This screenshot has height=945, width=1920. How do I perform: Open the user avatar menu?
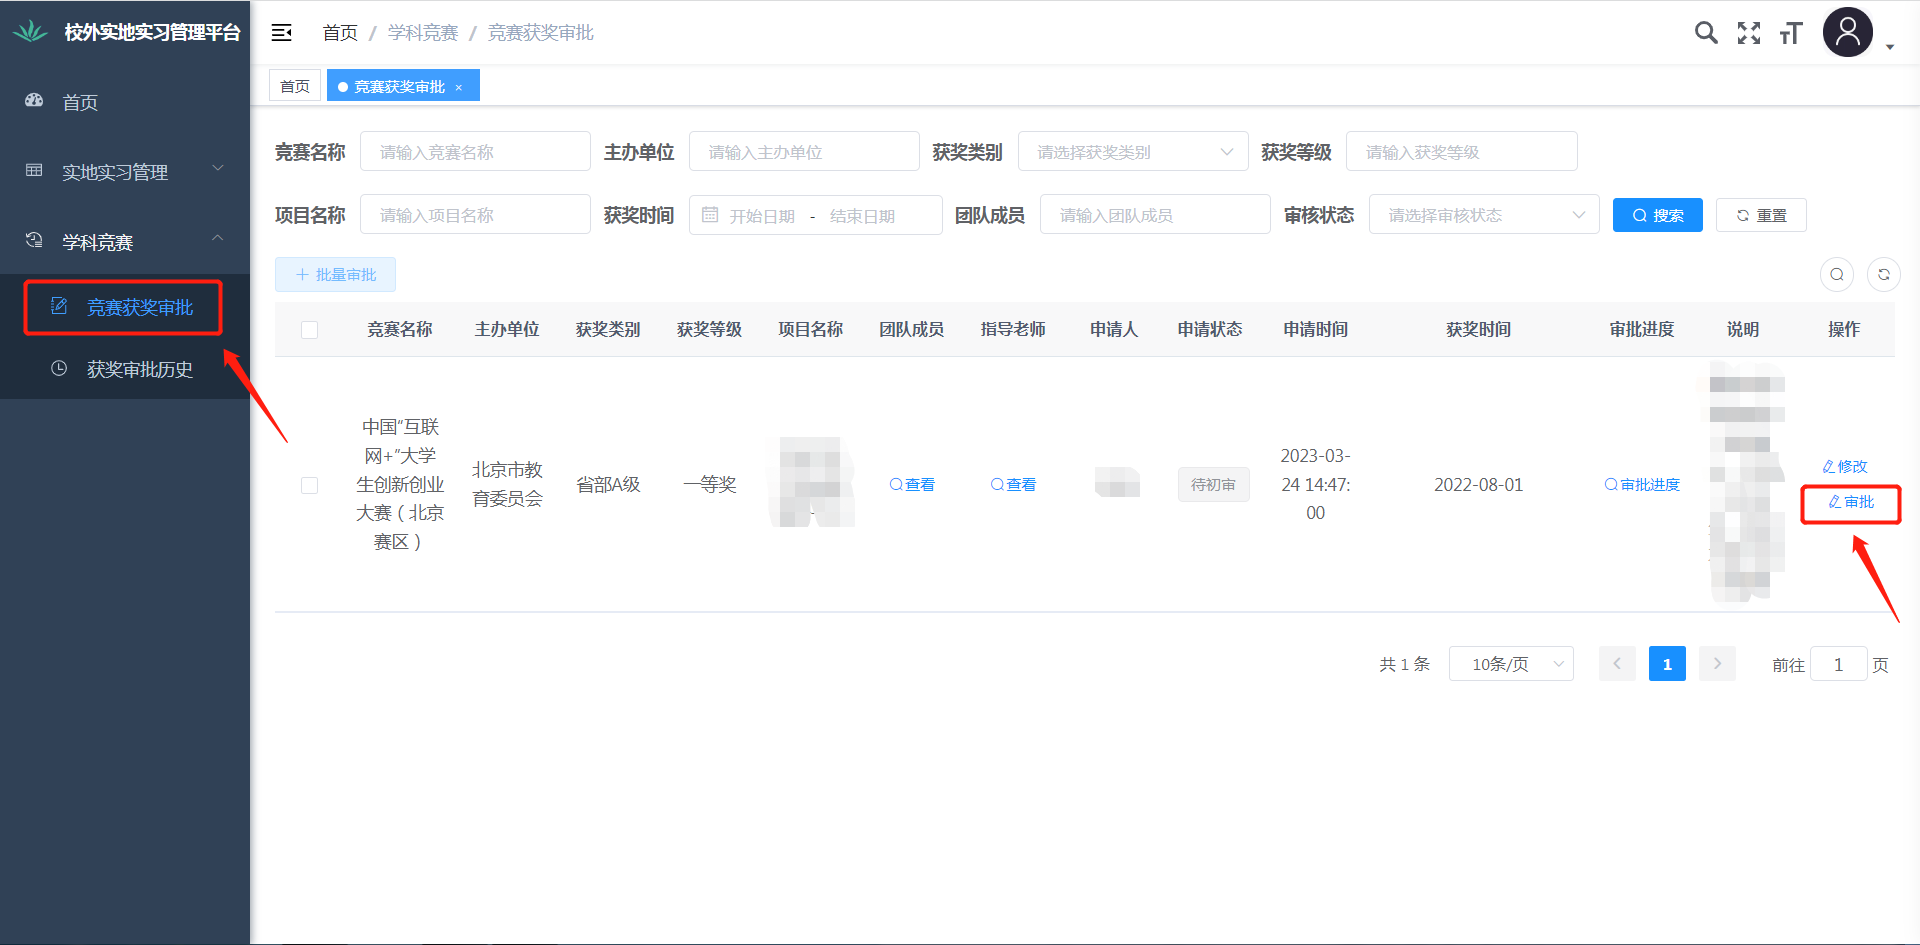[1848, 33]
